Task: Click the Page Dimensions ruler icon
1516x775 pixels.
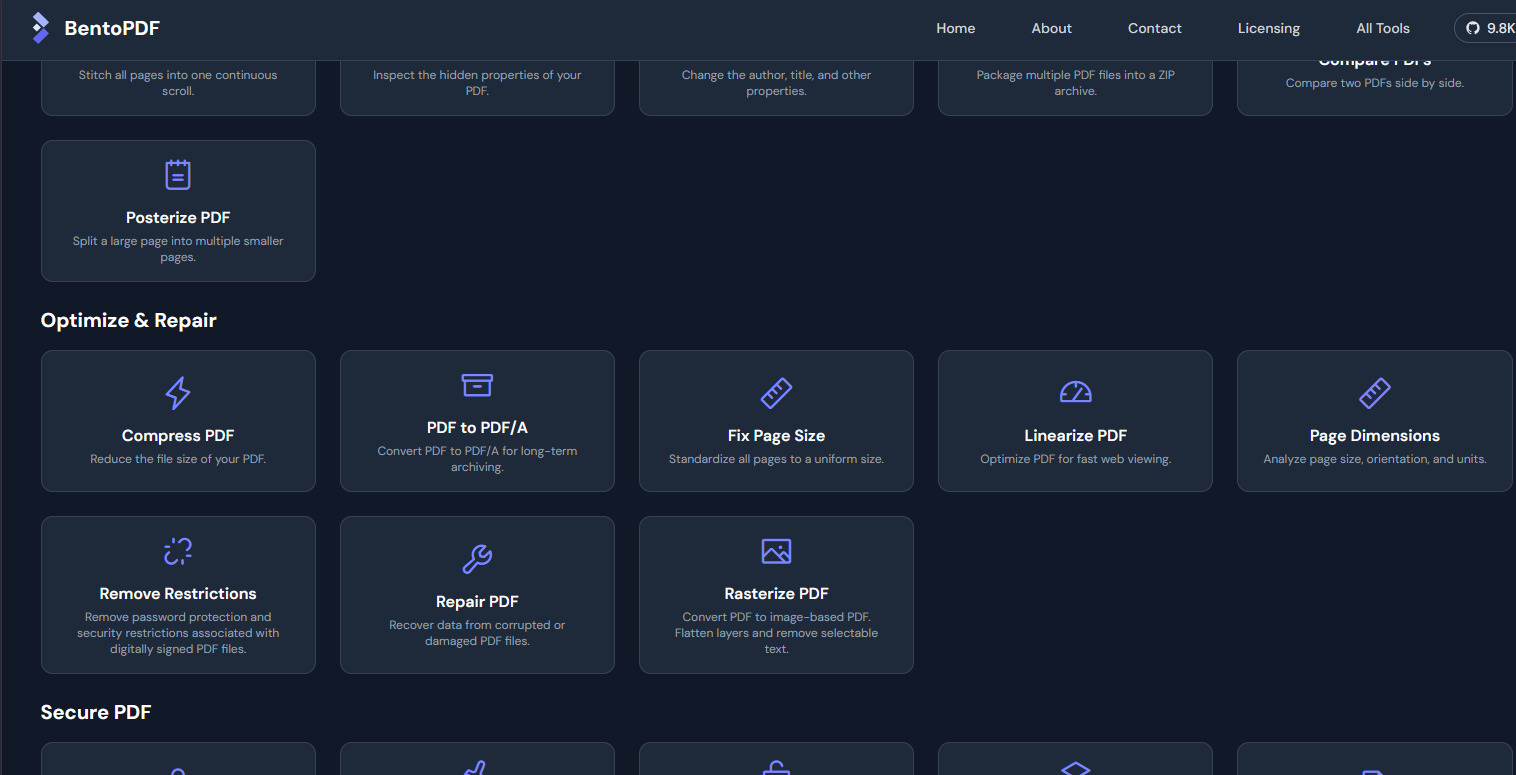Action: (1375, 393)
